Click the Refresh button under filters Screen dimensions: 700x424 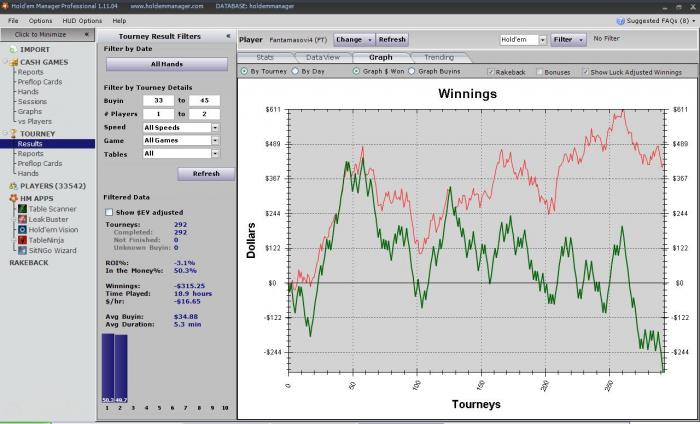click(x=206, y=174)
